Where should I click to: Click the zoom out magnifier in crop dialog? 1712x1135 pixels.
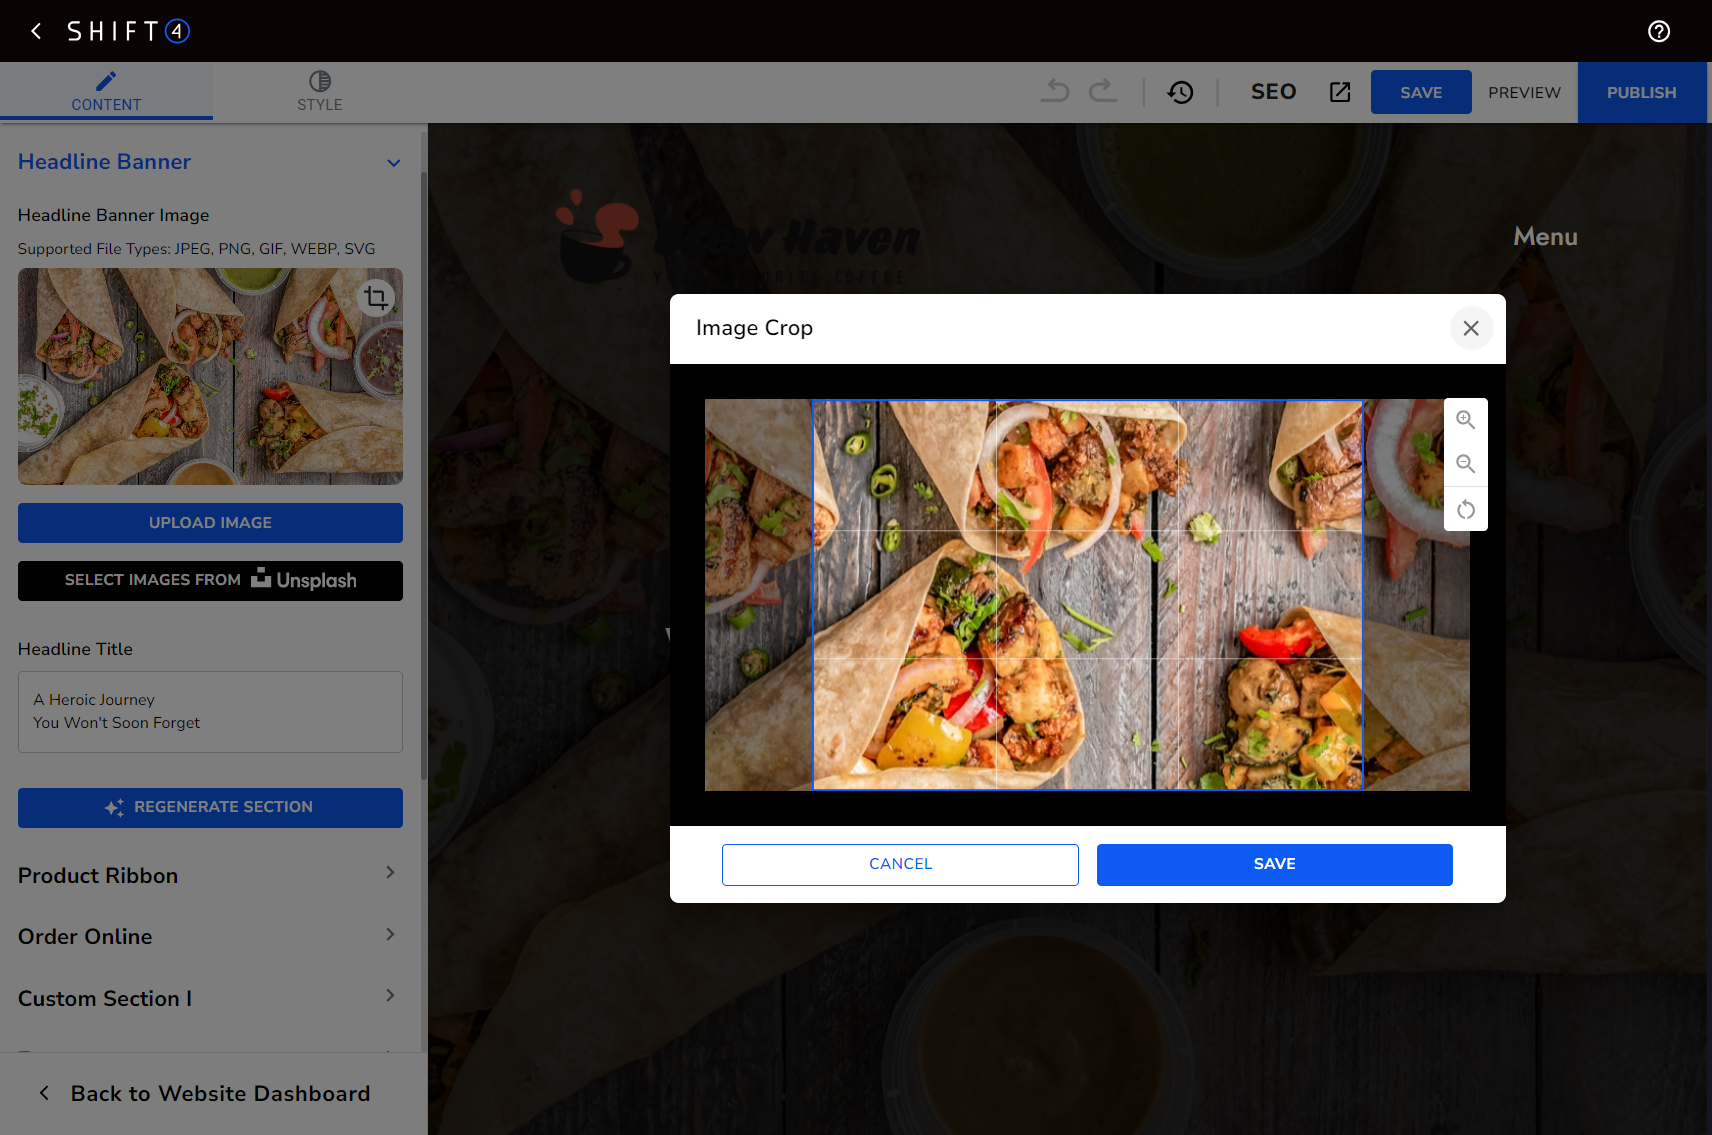(x=1465, y=464)
